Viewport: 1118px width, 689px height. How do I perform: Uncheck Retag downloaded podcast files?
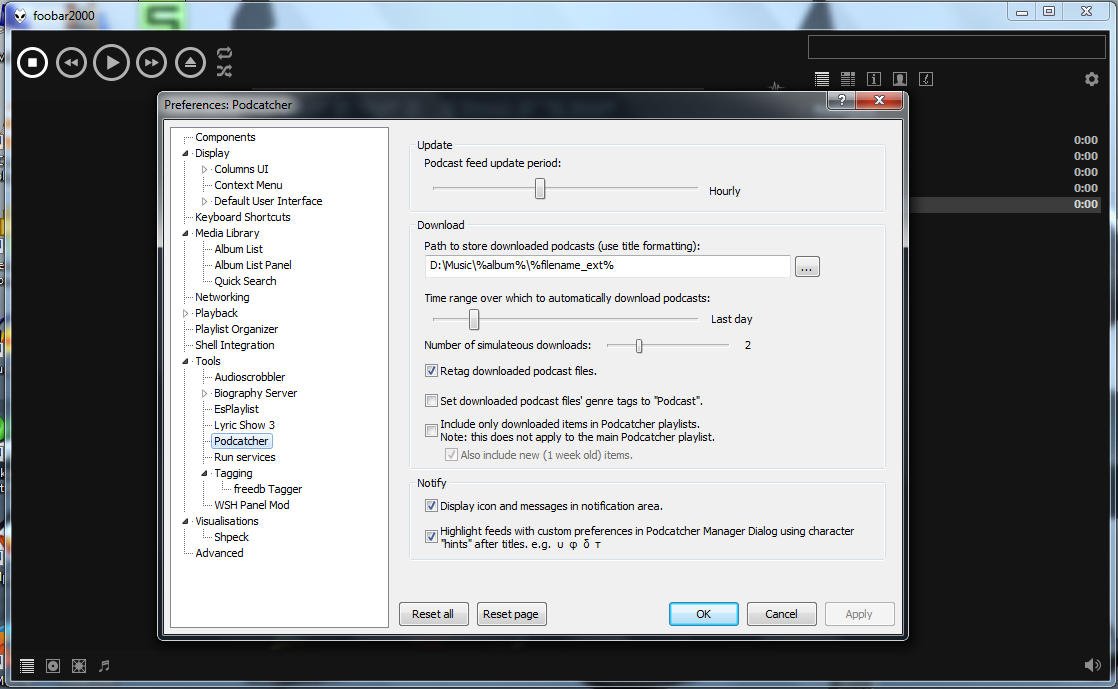(432, 371)
